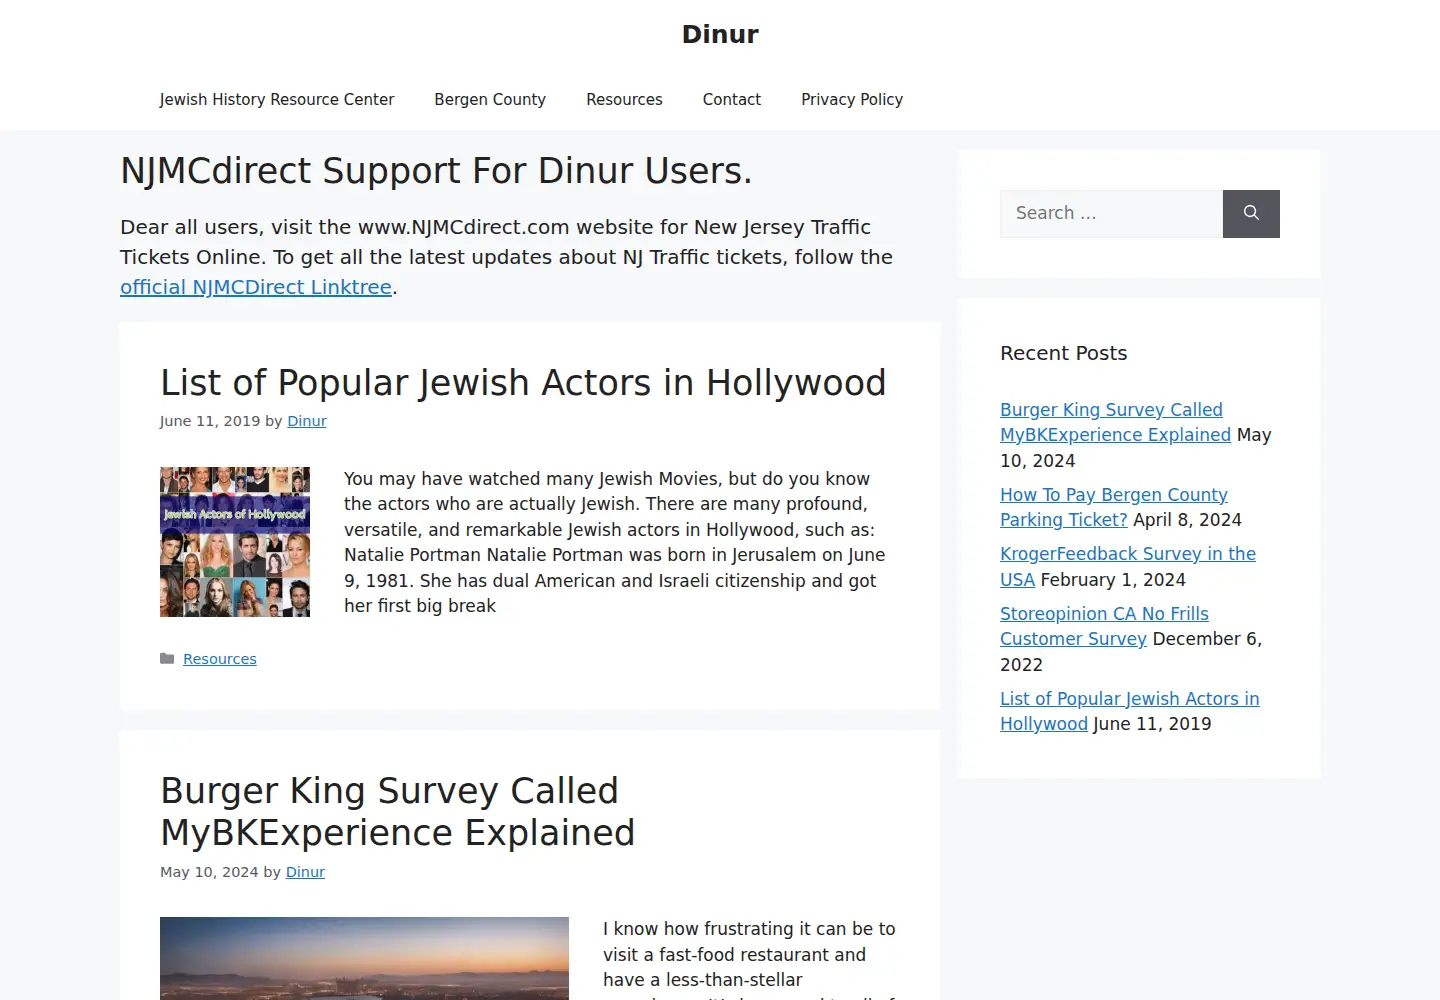Open the Dinur site title

720,35
